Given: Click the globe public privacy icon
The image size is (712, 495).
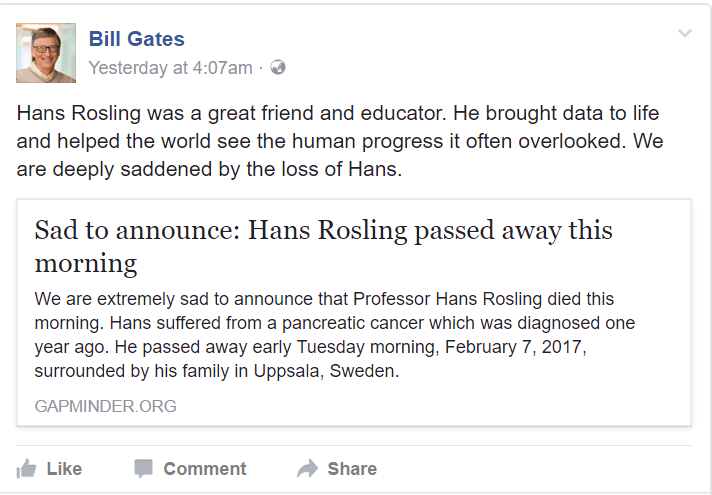Looking at the screenshot, I should (x=278, y=68).
